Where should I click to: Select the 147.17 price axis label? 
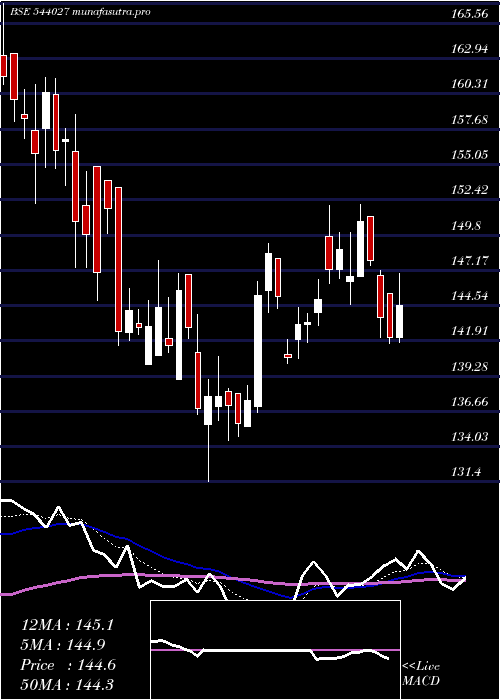pos(469,261)
